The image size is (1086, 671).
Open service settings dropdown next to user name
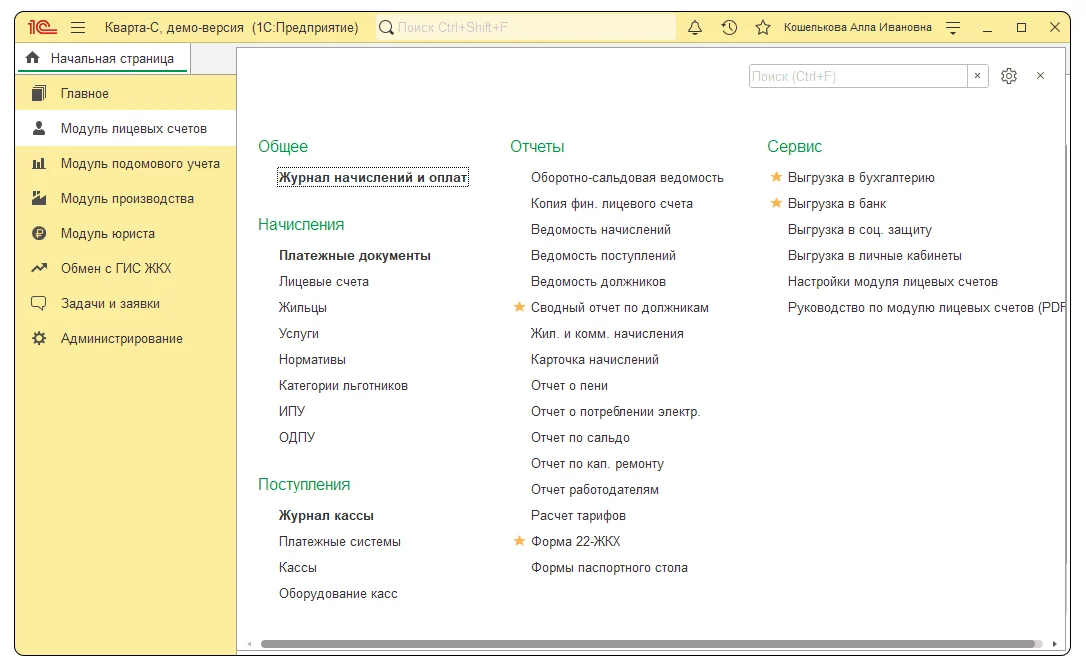point(953,28)
